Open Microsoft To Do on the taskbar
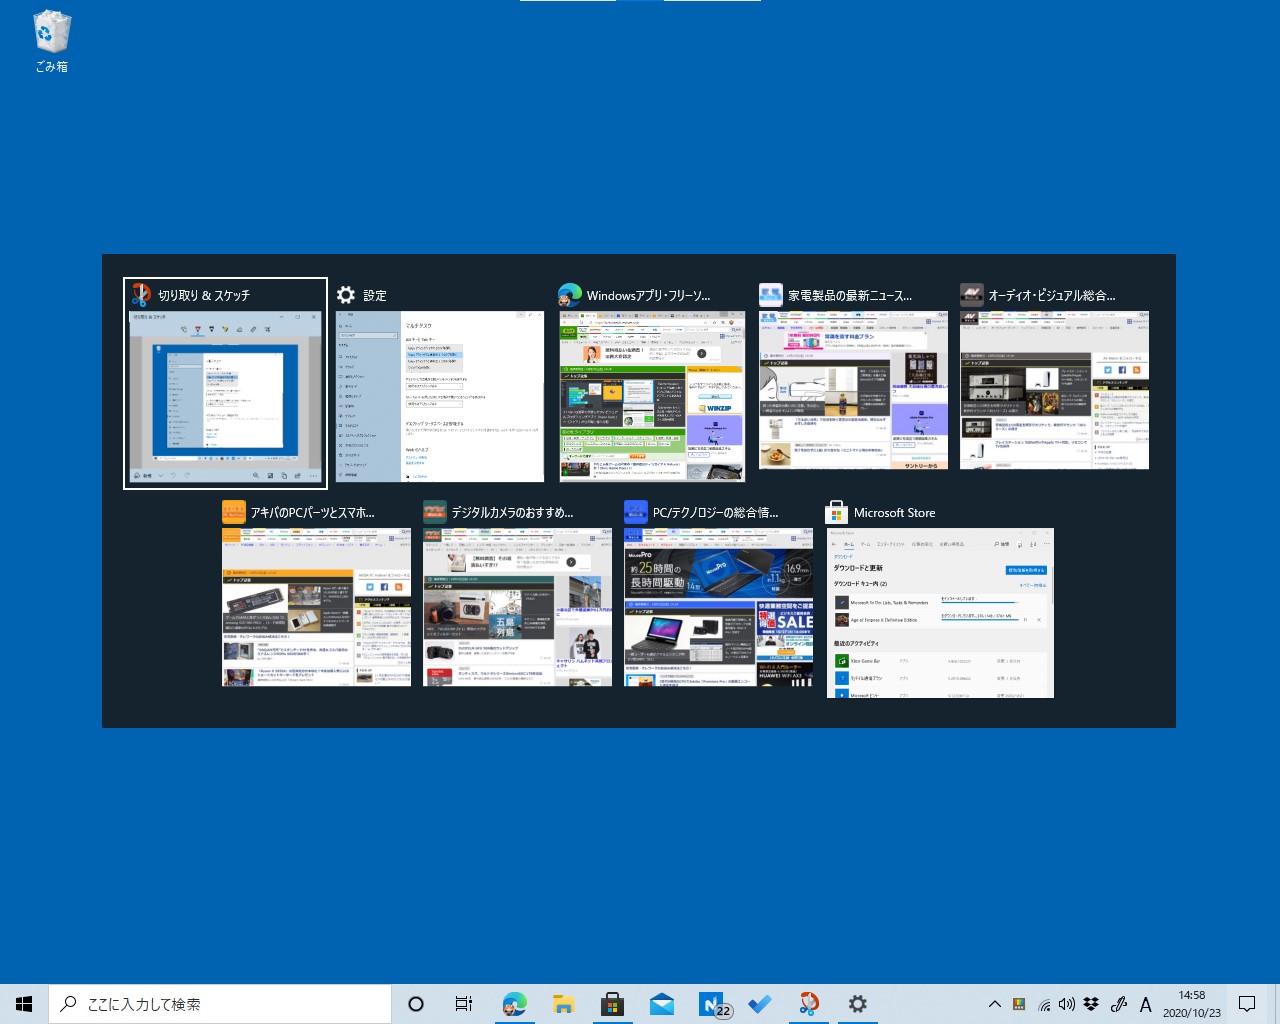 click(760, 1003)
